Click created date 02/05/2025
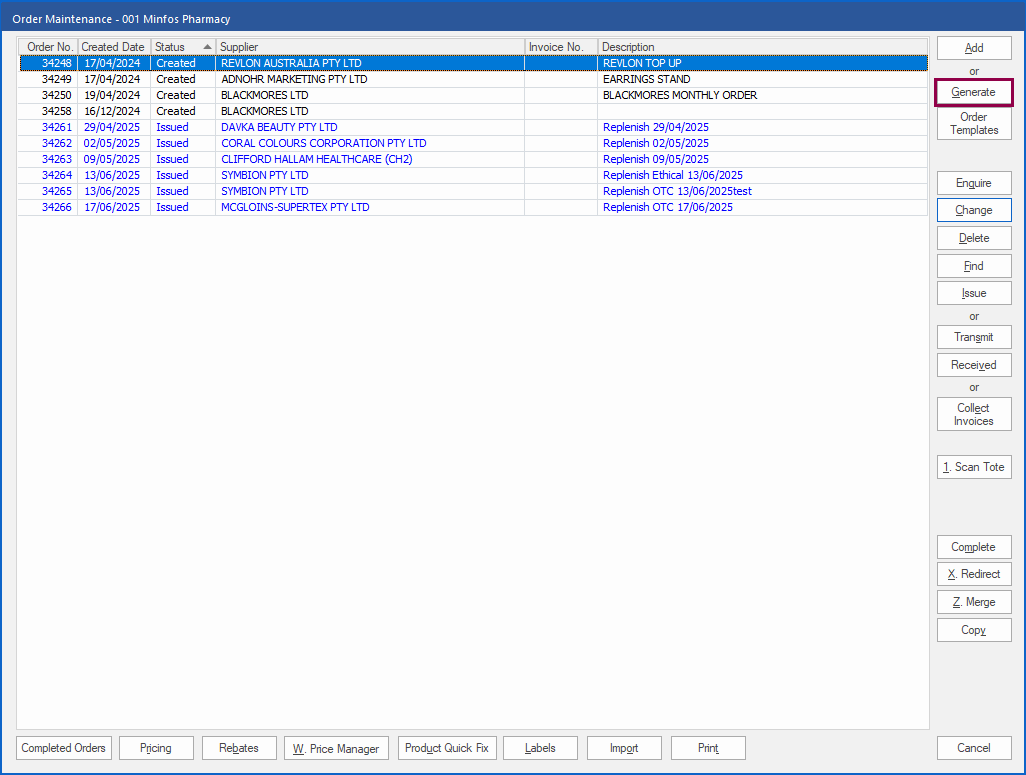 pyautogui.click(x=112, y=143)
